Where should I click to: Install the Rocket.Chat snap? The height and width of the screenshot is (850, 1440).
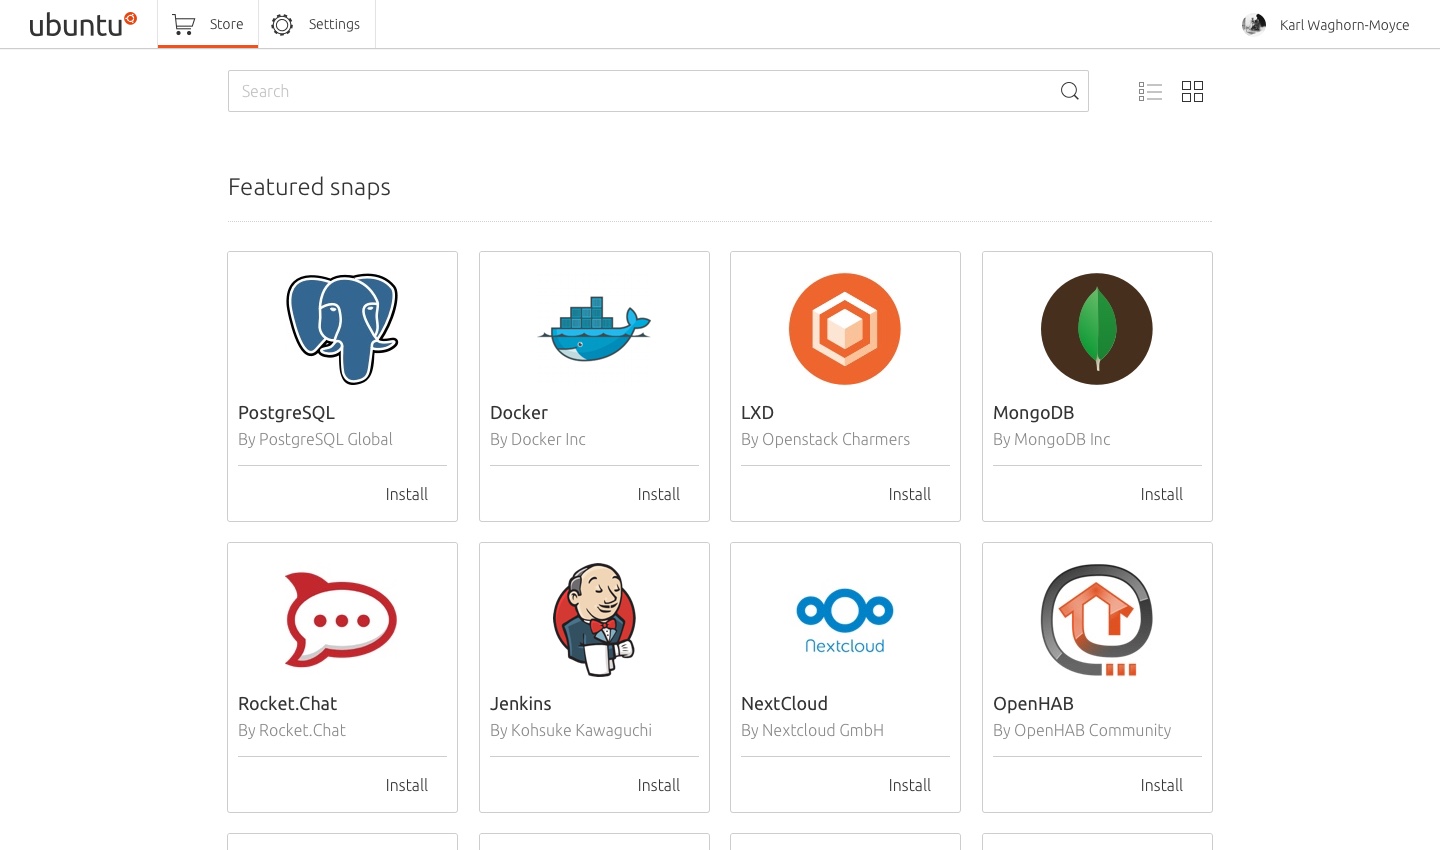point(407,785)
